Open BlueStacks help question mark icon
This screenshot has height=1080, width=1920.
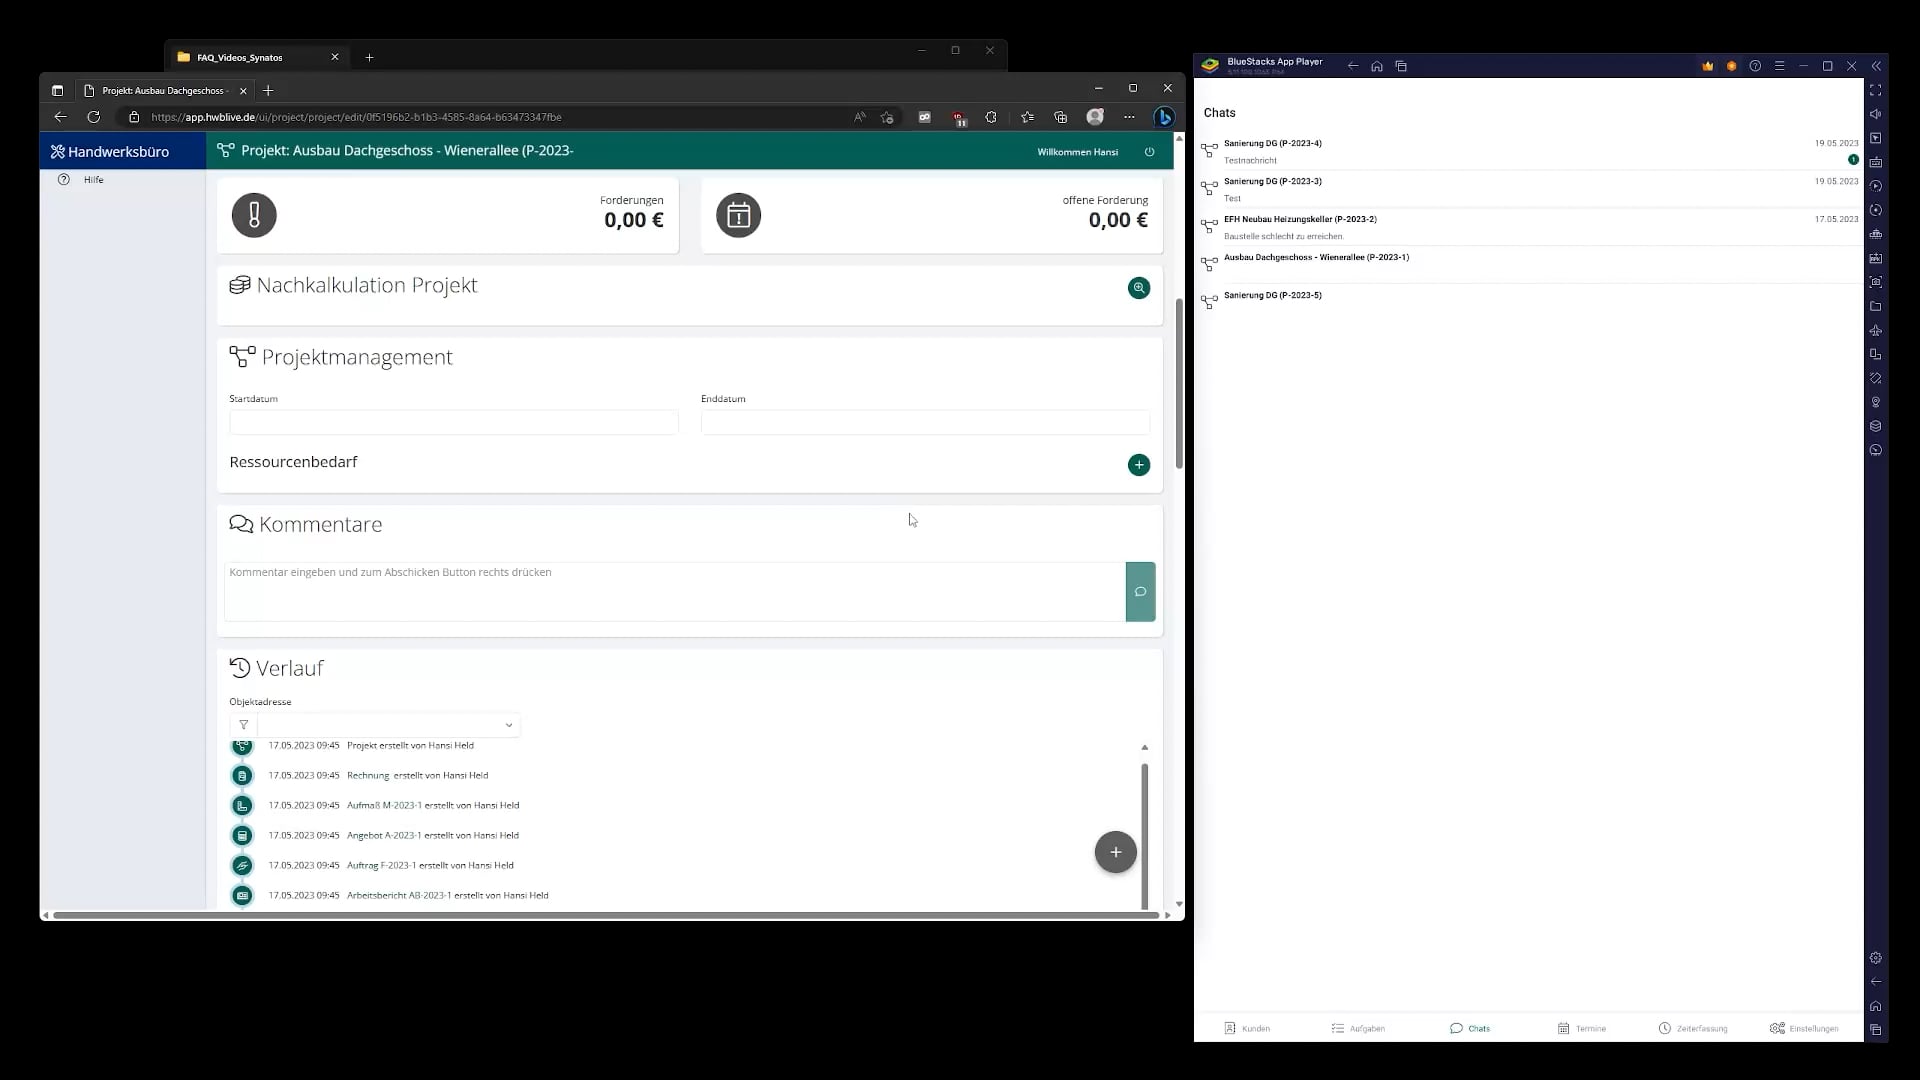pos(1755,66)
